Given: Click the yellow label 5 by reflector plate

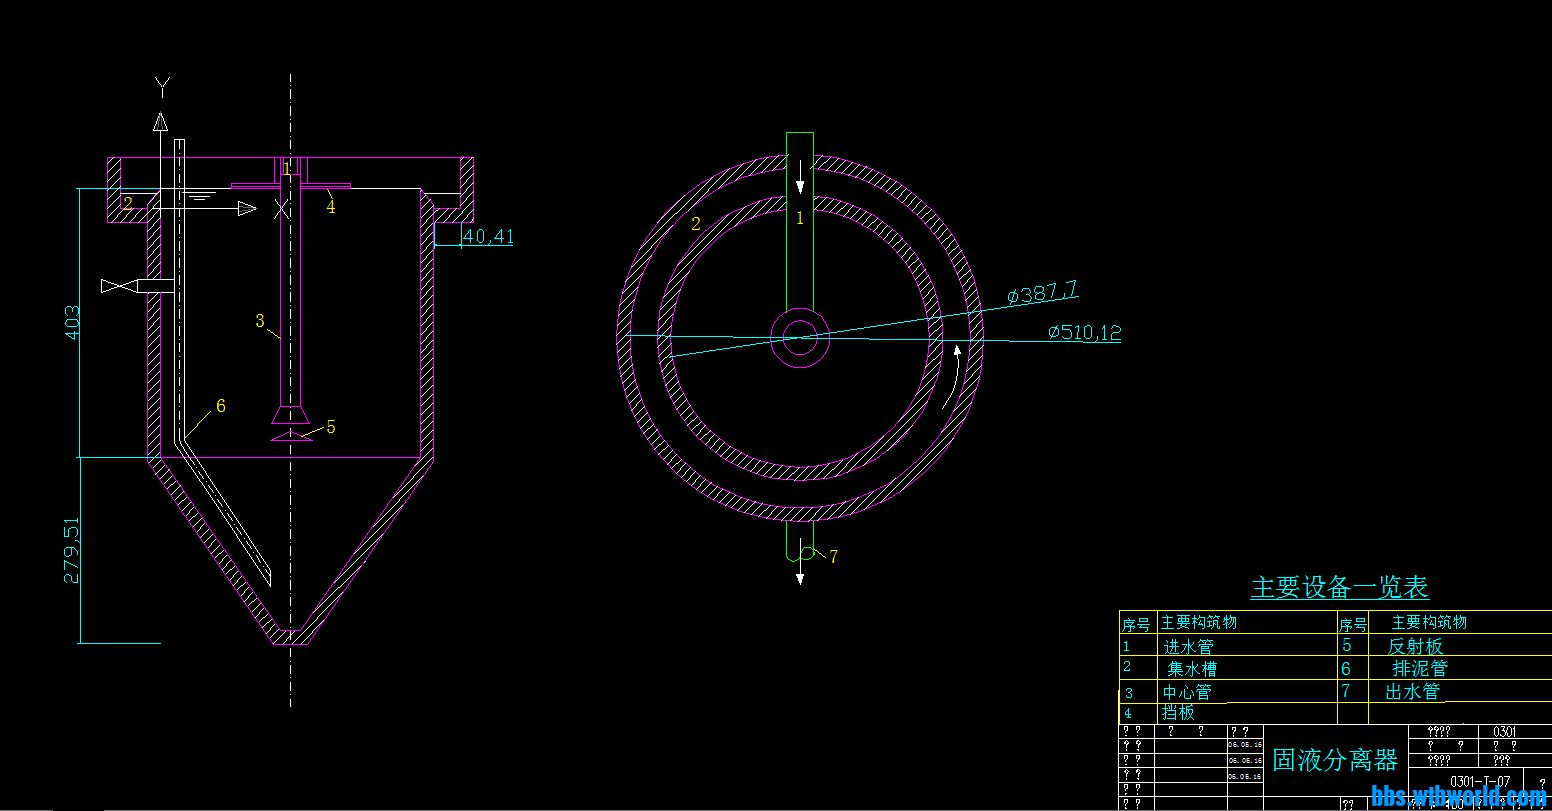Looking at the screenshot, I should pos(331,427).
